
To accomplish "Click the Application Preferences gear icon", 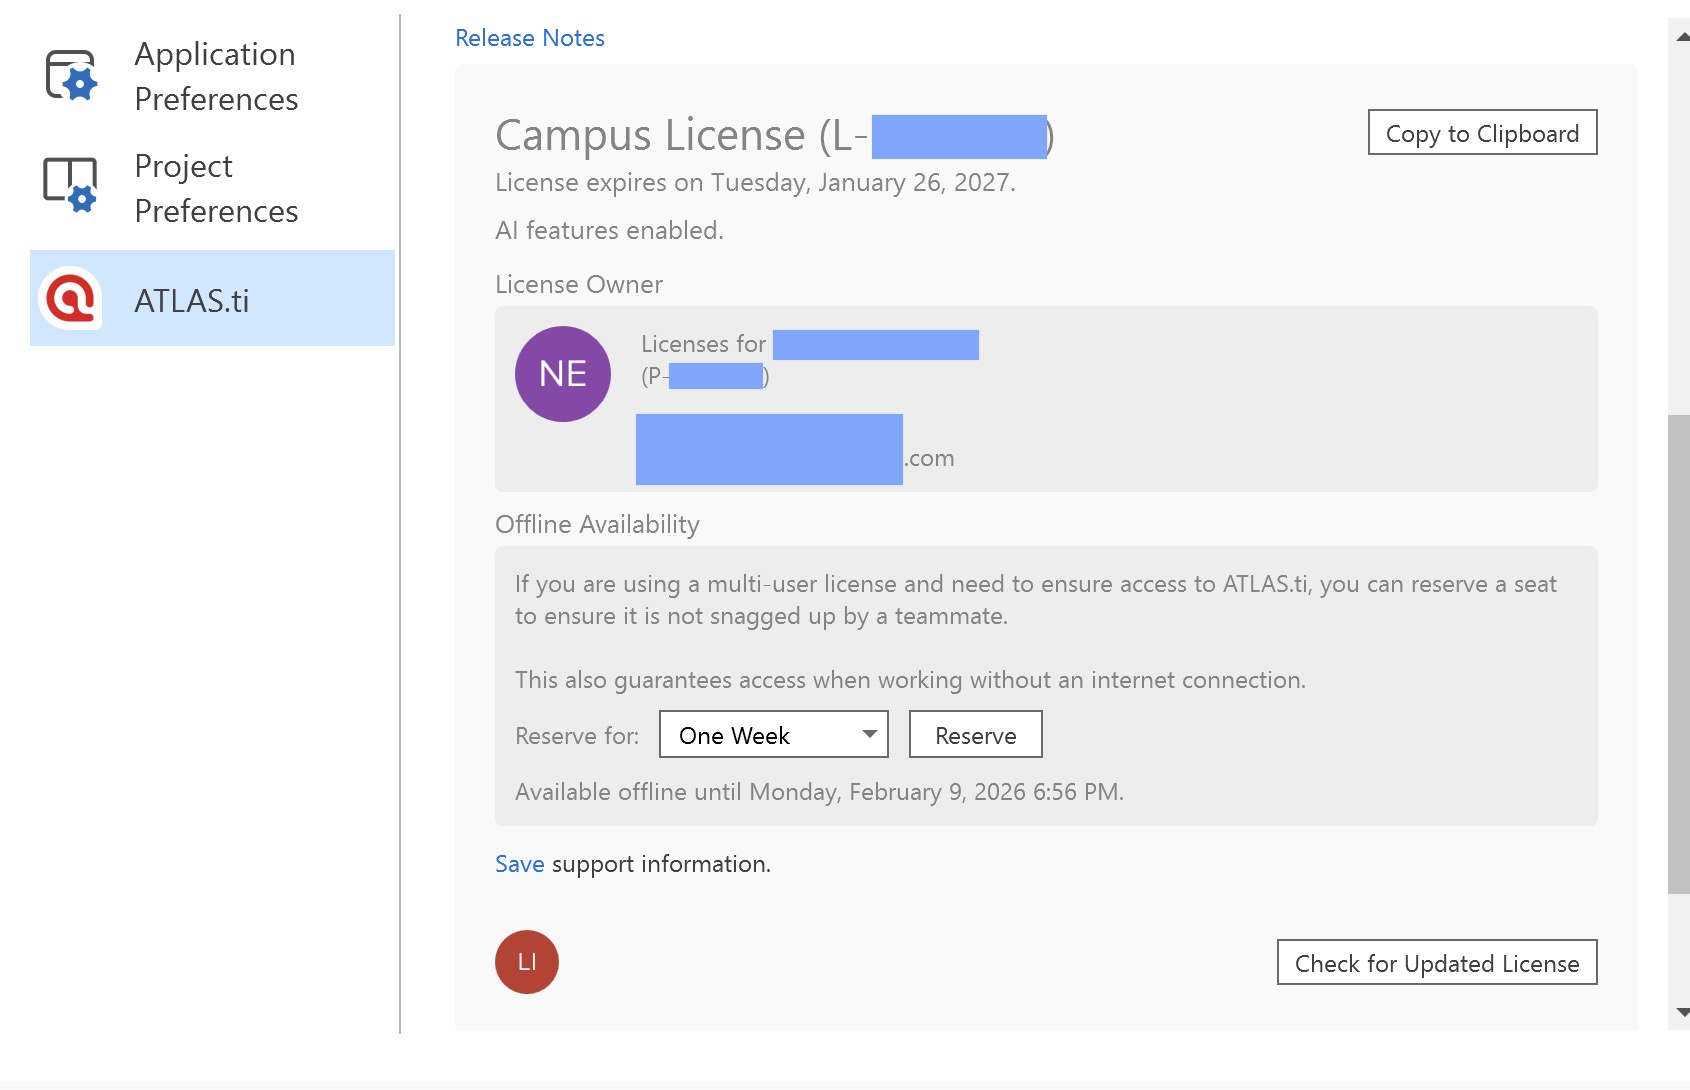I will tap(71, 76).
